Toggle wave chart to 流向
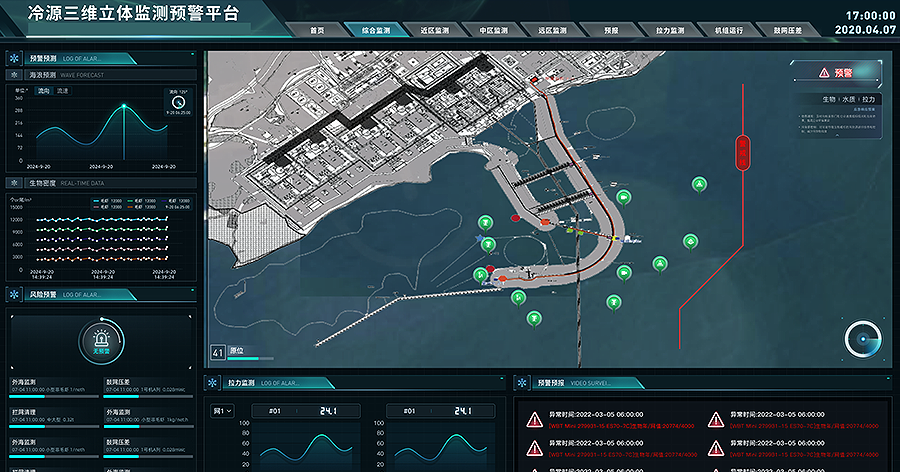The width and height of the screenshot is (900, 472). click(x=44, y=91)
